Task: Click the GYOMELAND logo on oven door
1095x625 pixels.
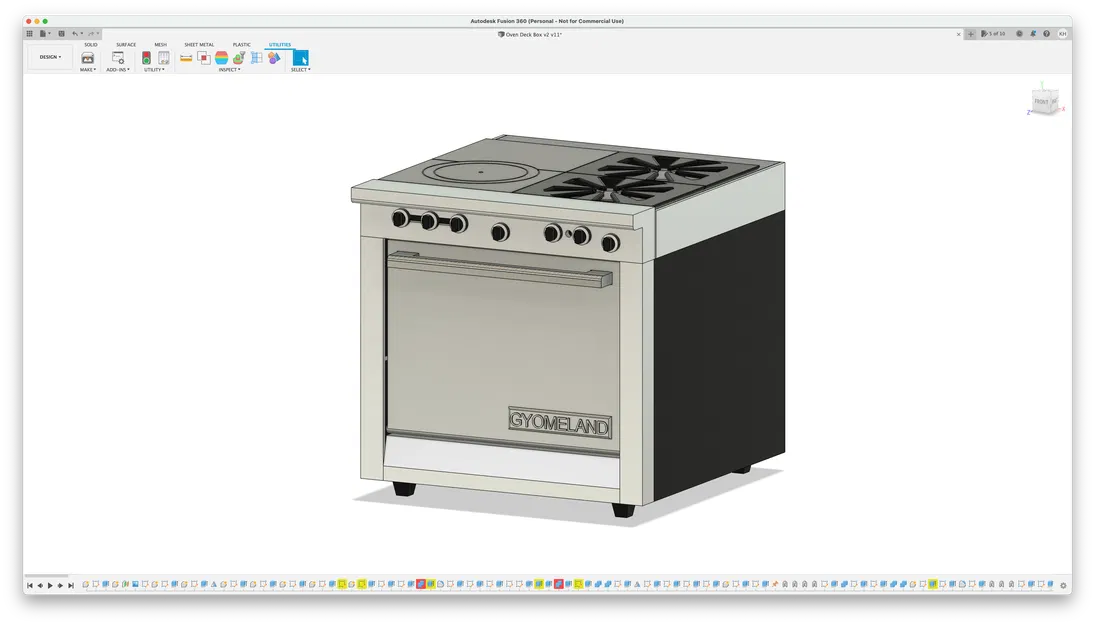Action: pos(560,422)
